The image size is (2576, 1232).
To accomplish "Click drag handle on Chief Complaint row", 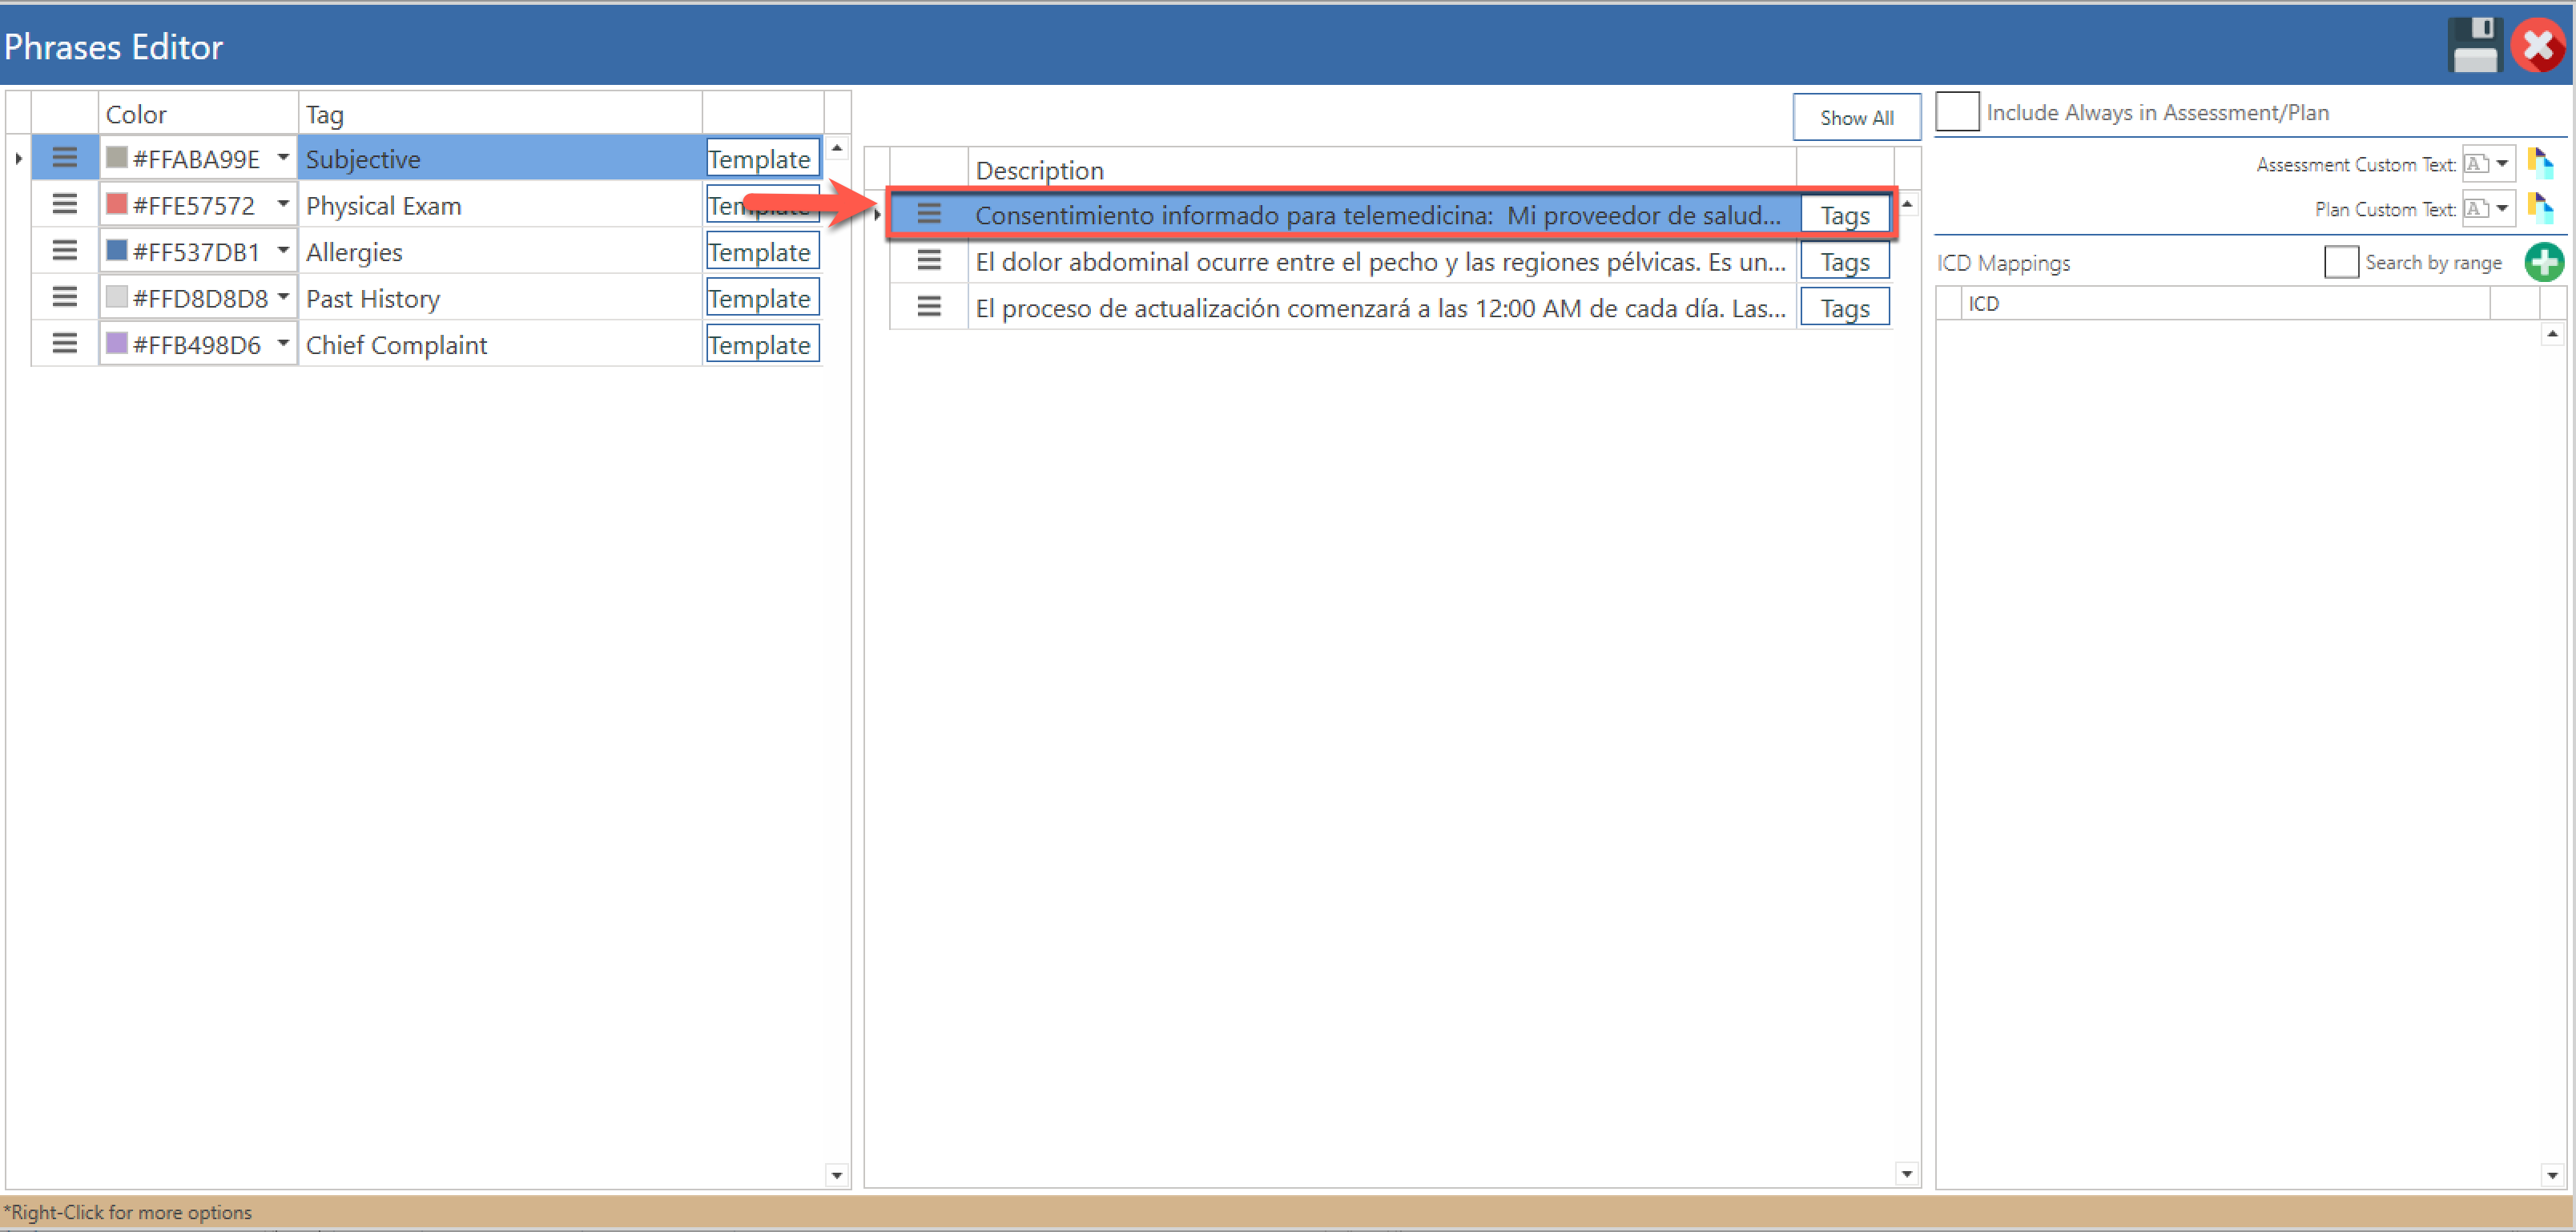I will point(65,344).
